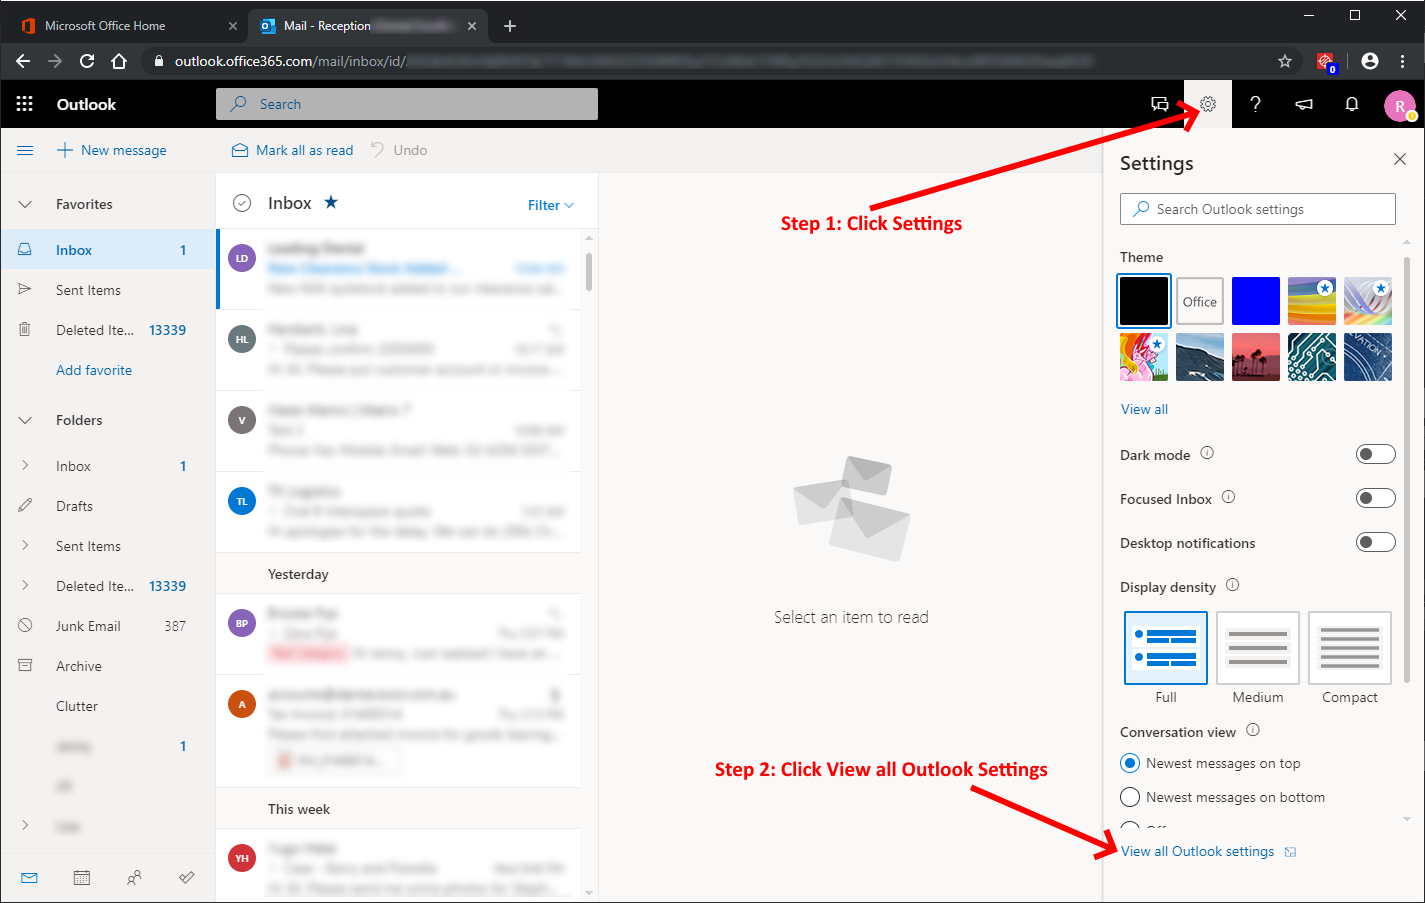Select the black theme swatch
The height and width of the screenshot is (903, 1425).
tap(1144, 301)
